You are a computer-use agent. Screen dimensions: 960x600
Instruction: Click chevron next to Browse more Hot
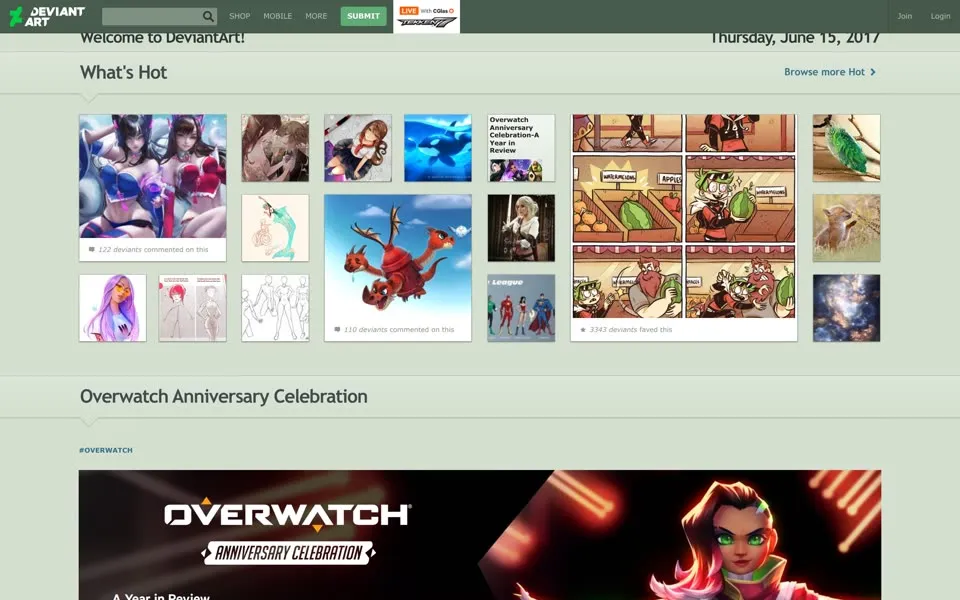click(x=873, y=72)
